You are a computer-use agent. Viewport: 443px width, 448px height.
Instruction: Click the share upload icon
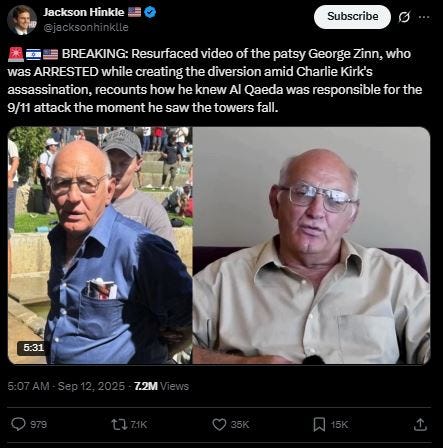420,424
